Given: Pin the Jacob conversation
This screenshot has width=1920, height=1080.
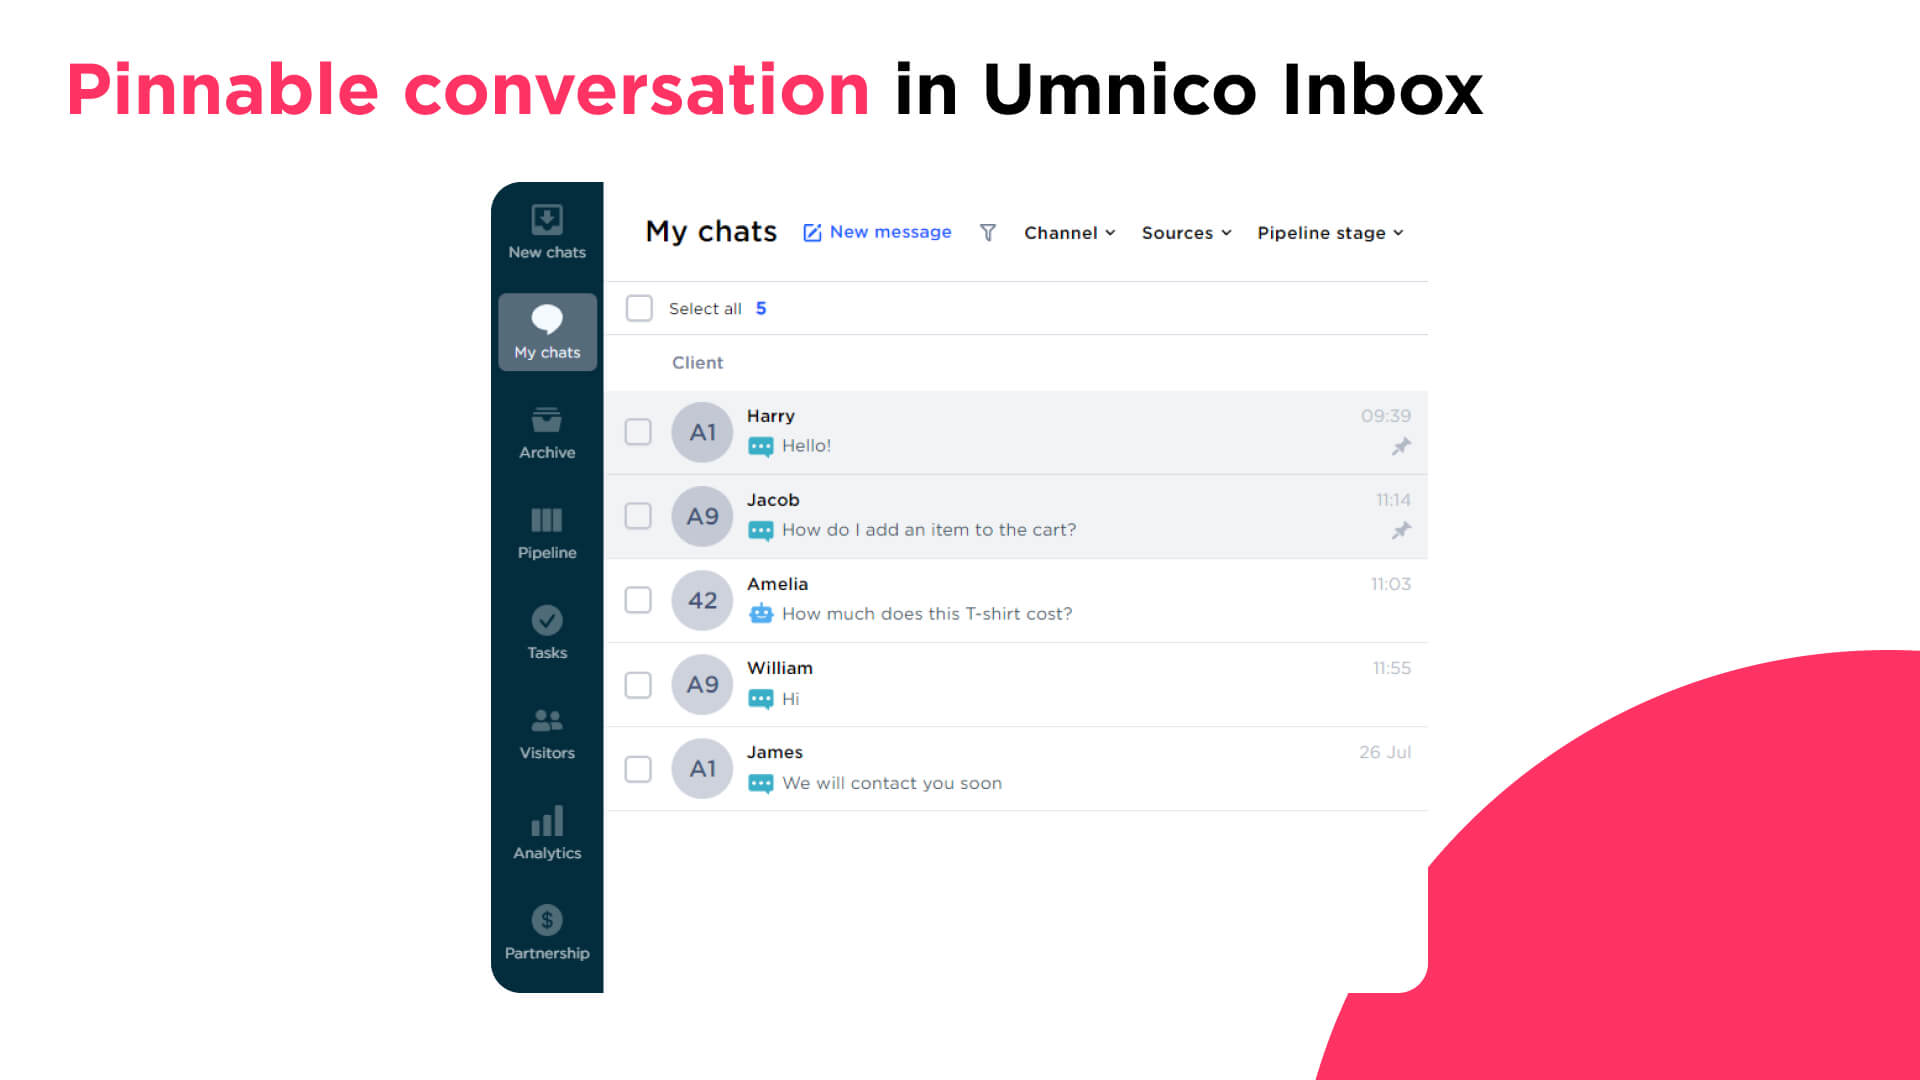Looking at the screenshot, I should pos(1399,530).
